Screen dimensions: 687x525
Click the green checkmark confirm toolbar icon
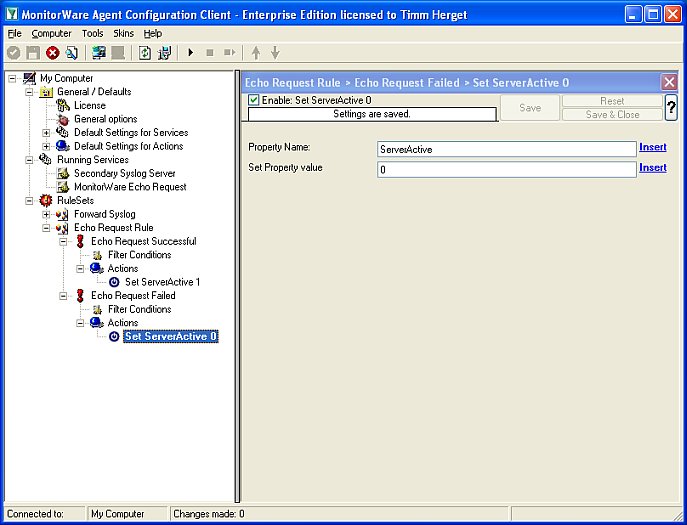(x=14, y=53)
